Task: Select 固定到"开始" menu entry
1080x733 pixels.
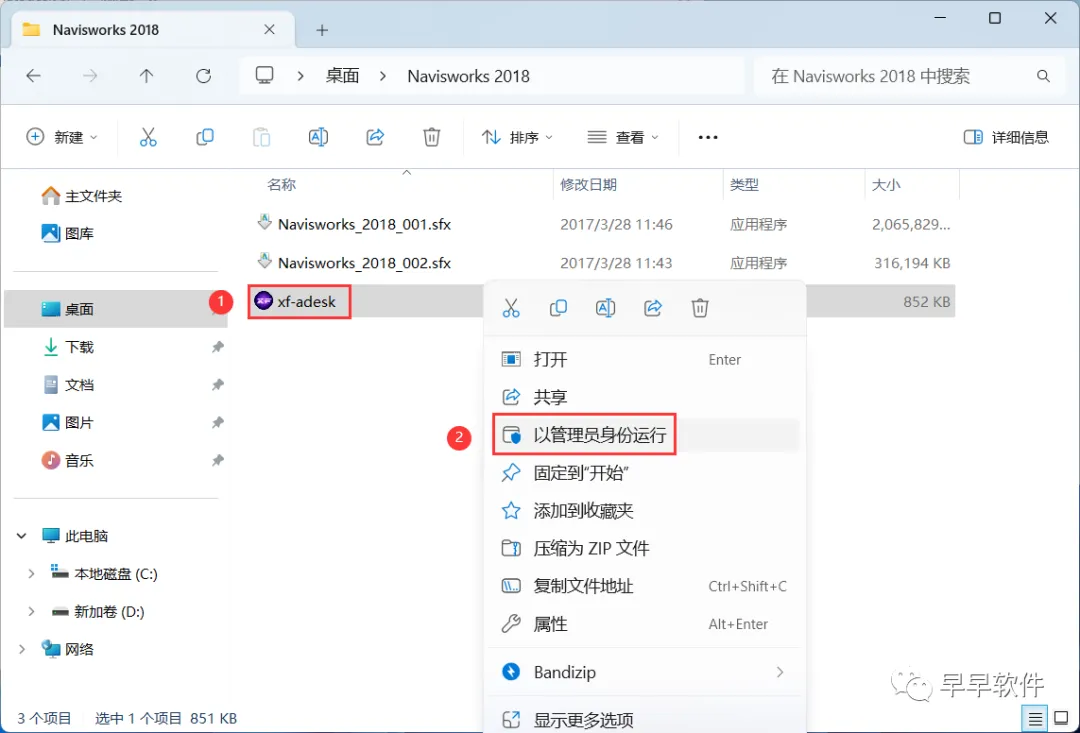Action: 645,473
